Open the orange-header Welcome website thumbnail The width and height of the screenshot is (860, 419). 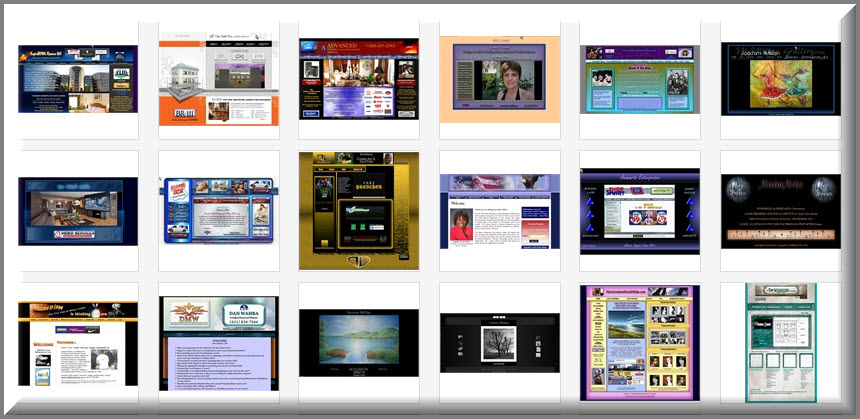click(78, 343)
